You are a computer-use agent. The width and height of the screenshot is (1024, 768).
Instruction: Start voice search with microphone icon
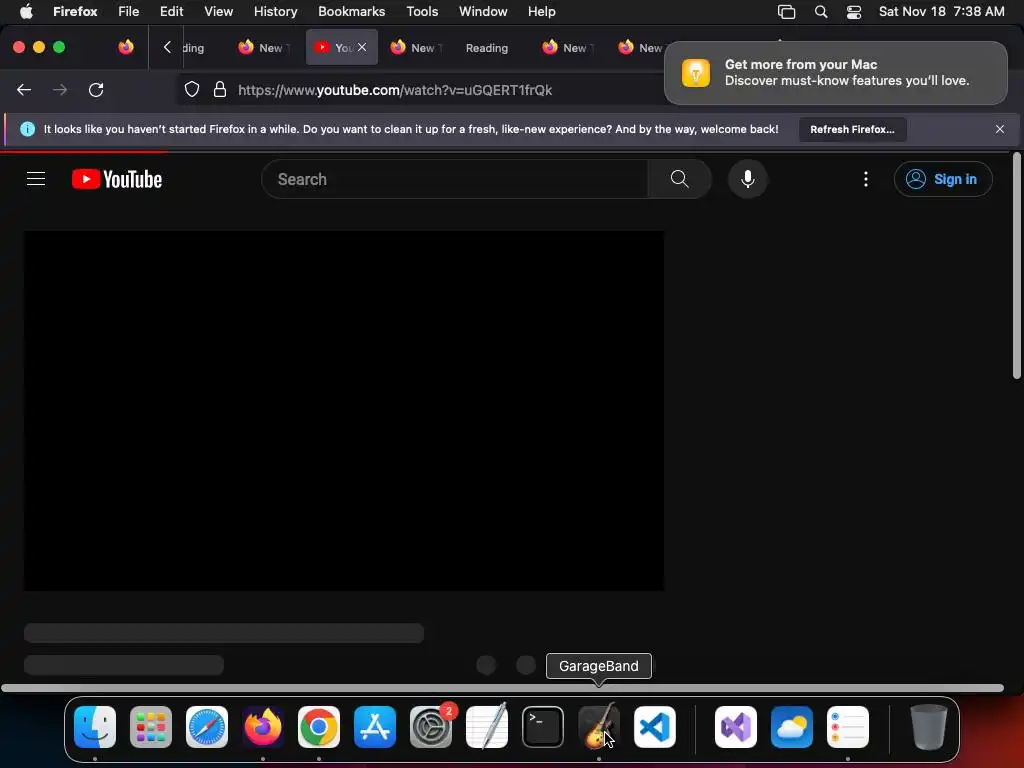pyautogui.click(x=748, y=179)
